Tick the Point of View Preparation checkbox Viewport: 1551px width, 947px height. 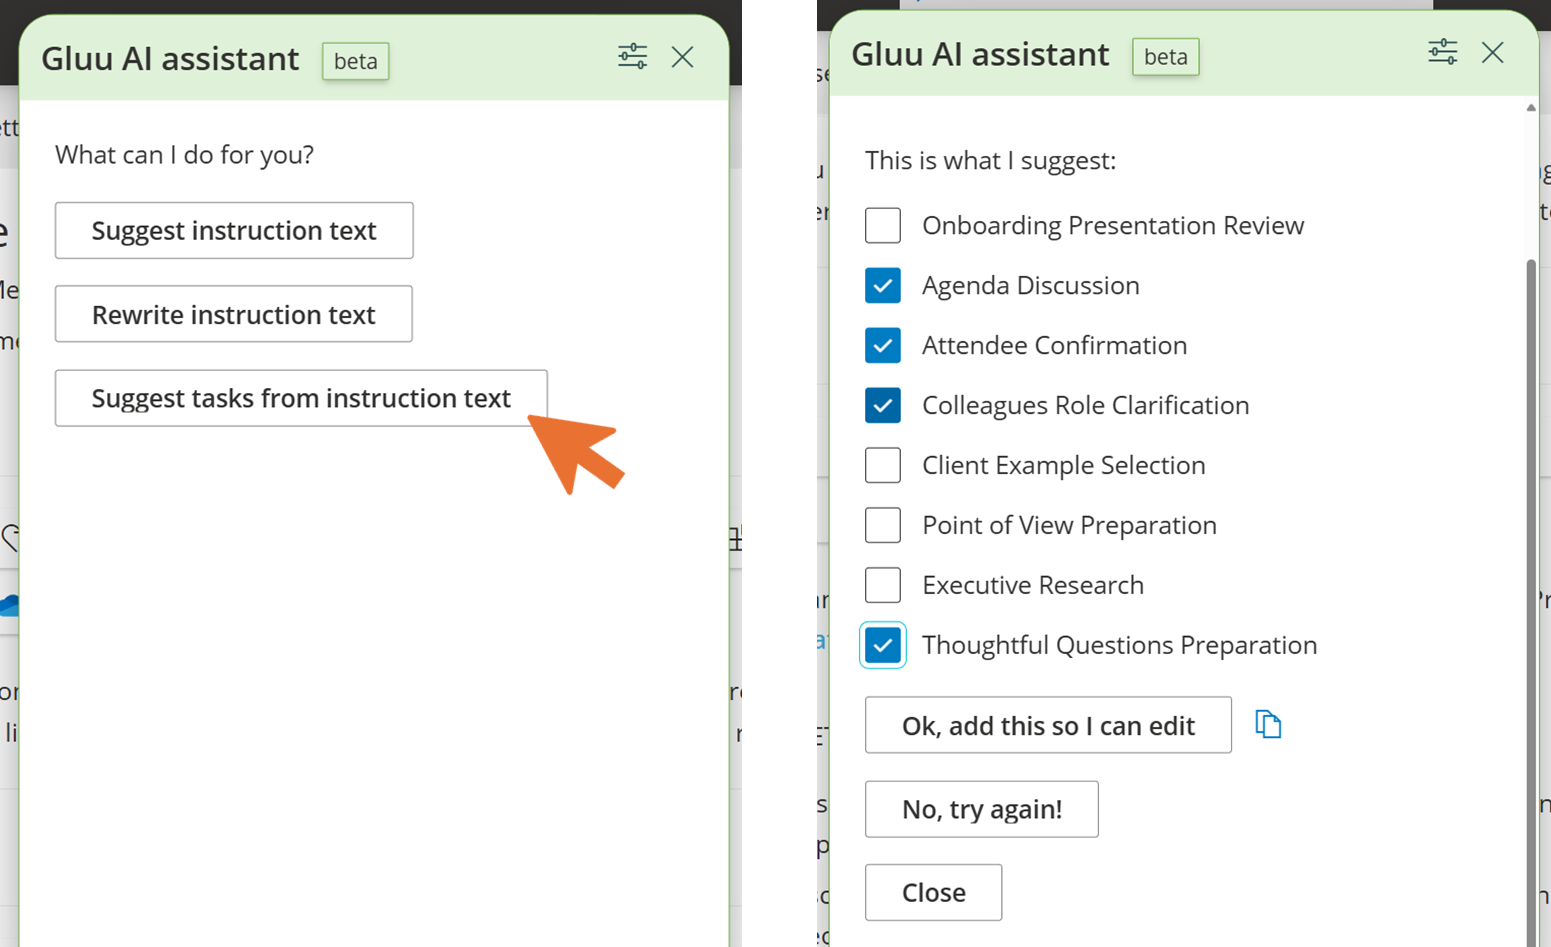[883, 526]
